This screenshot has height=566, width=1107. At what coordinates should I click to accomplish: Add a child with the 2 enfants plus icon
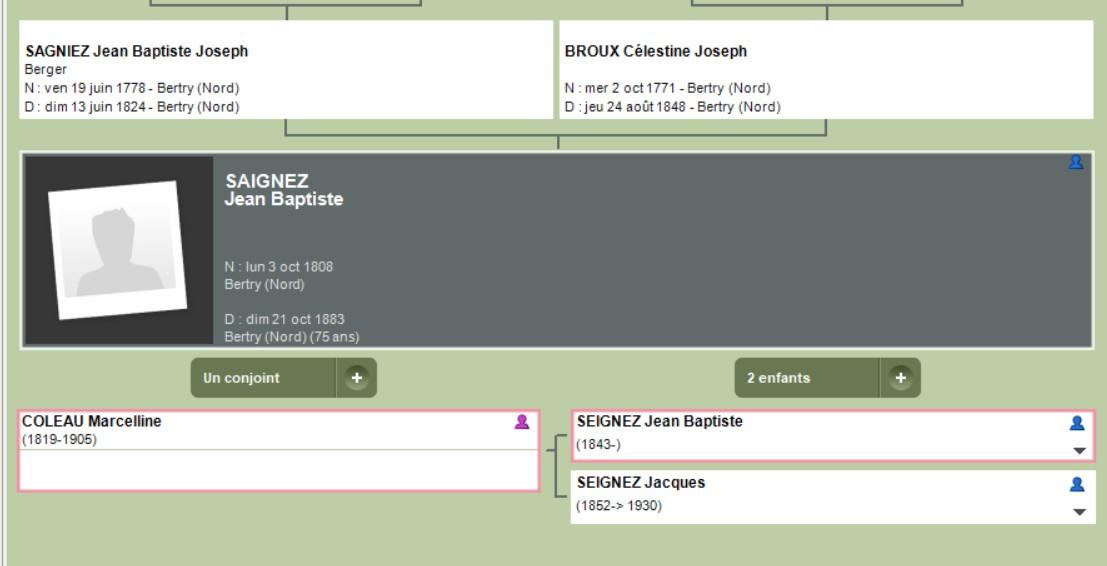[900, 378]
